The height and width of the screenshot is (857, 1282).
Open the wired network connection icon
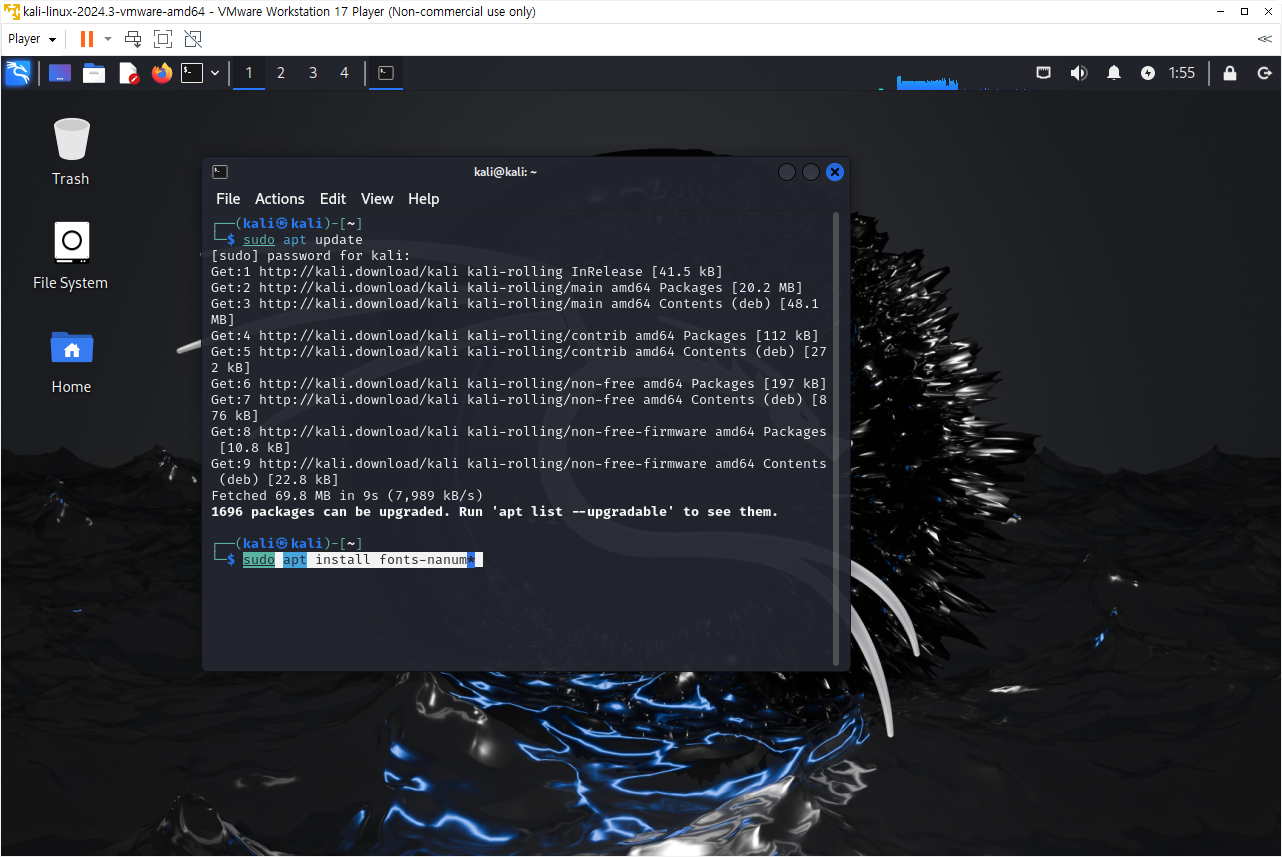click(1043, 73)
